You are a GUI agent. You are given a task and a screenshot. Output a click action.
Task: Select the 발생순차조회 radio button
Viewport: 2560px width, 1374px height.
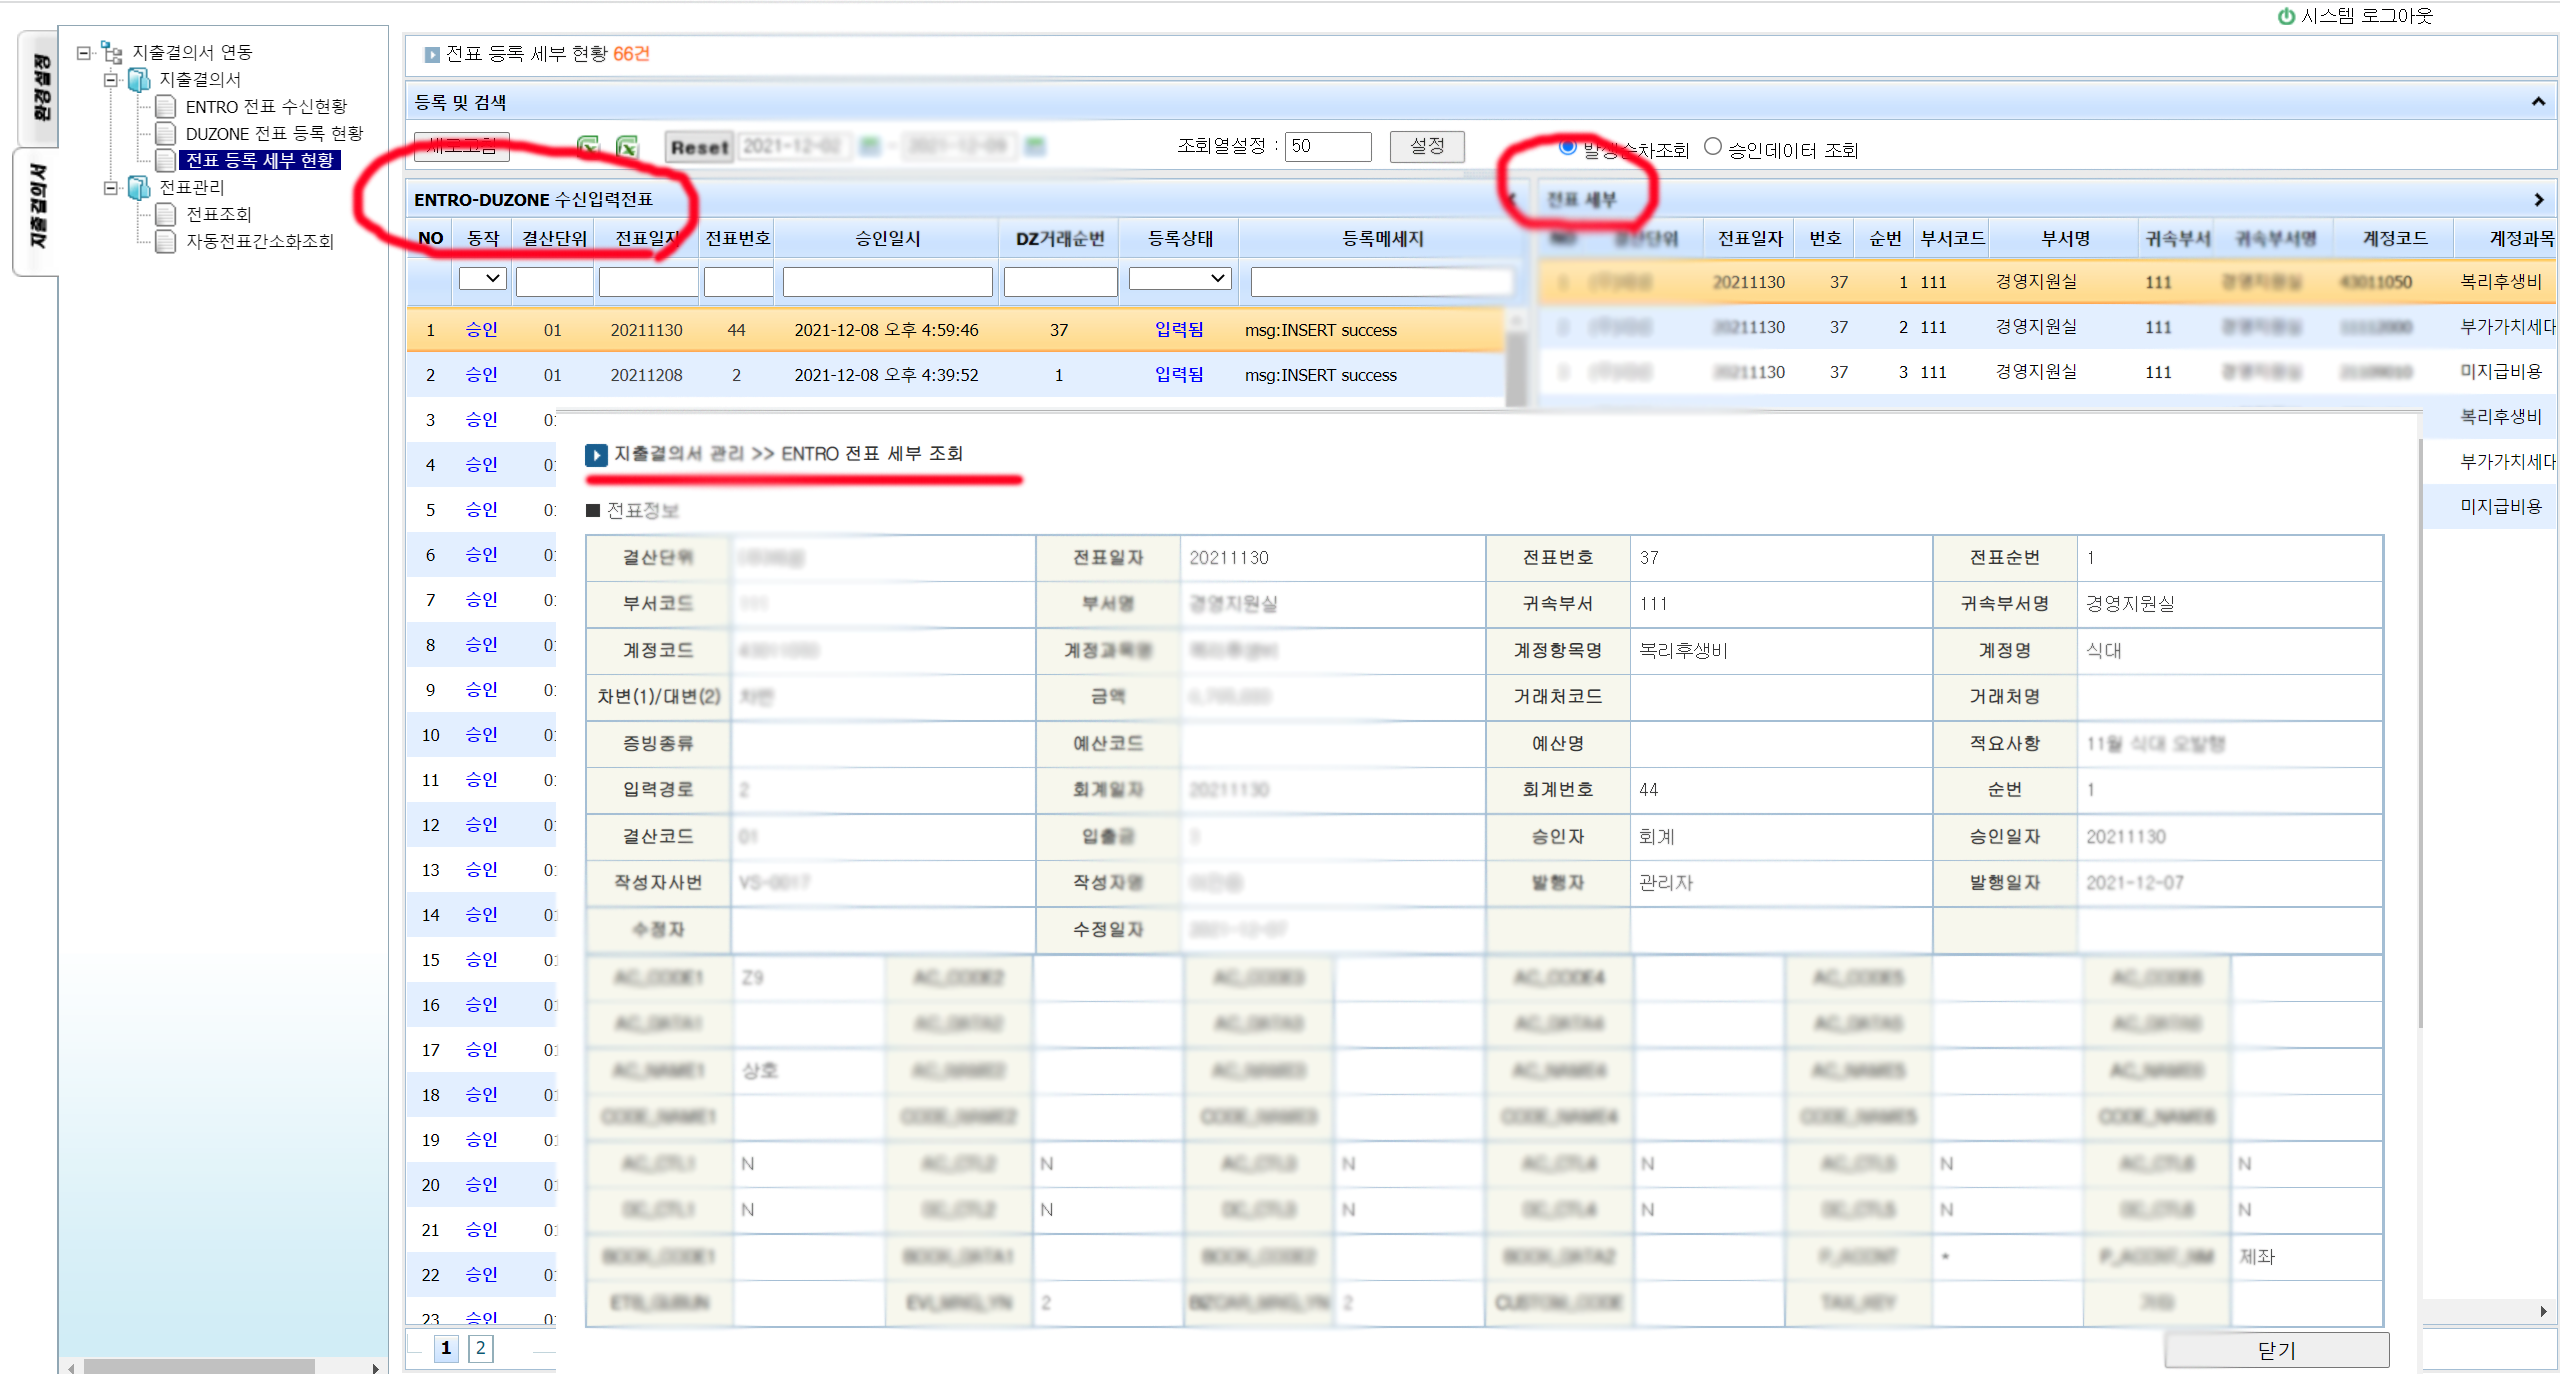coord(1567,148)
